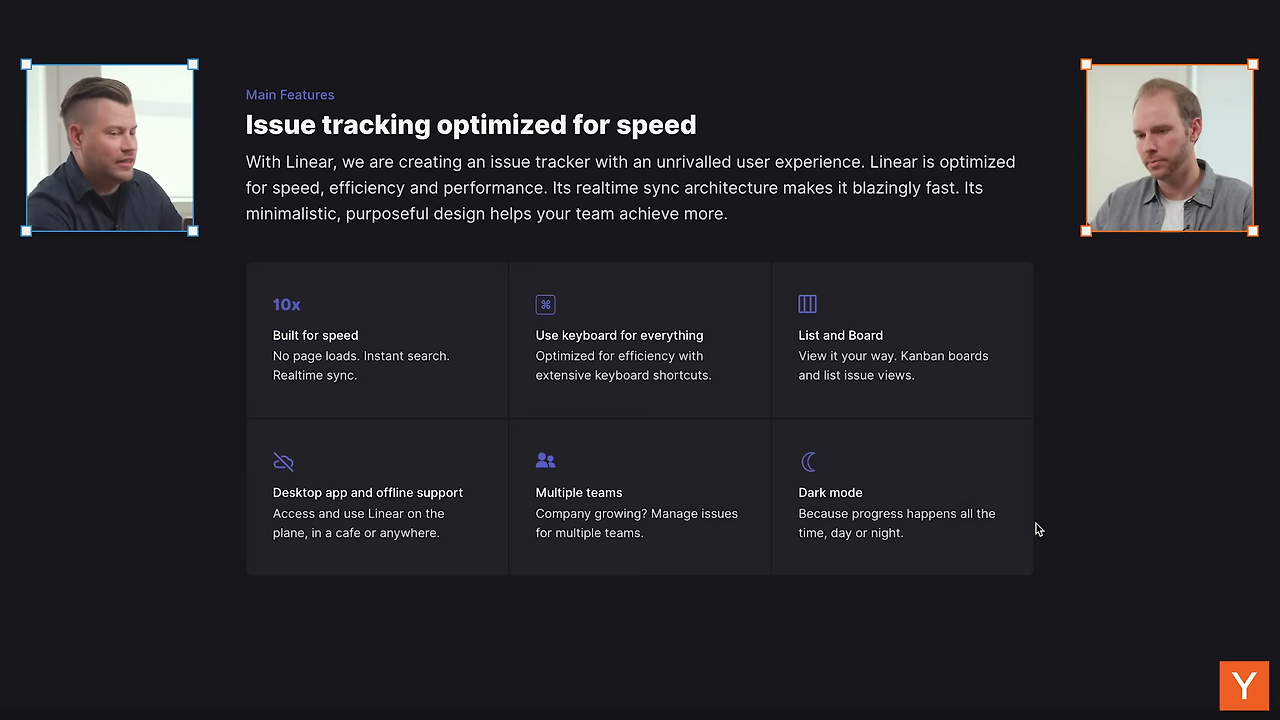This screenshot has height=720, width=1280.
Task: Click the Built for speed title
Action: pyautogui.click(x=315, y=335)
